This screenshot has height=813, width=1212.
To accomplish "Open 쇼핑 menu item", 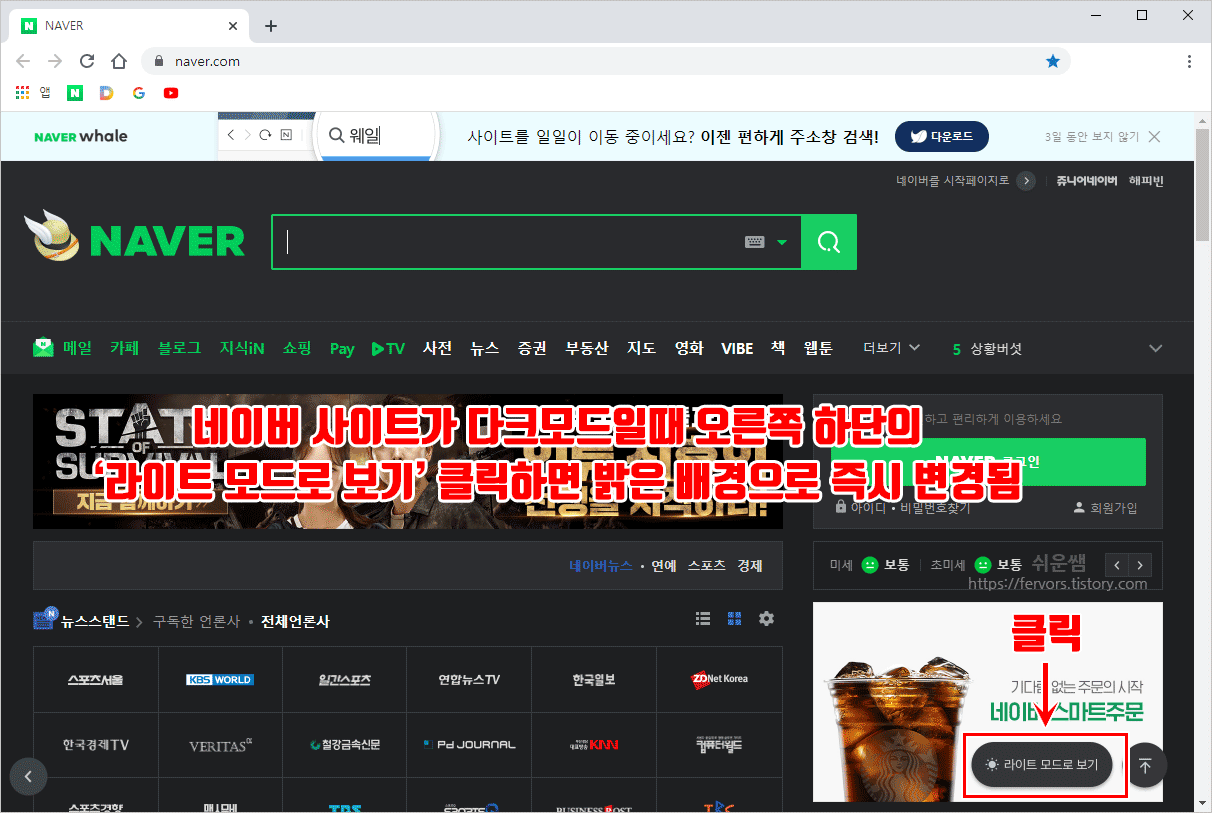I will point(297,348).
